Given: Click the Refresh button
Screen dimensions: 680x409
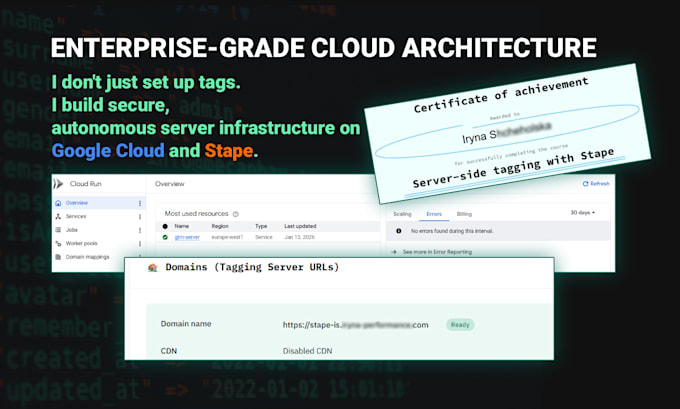Looking at the screenshot, I should tap(596, 184).
